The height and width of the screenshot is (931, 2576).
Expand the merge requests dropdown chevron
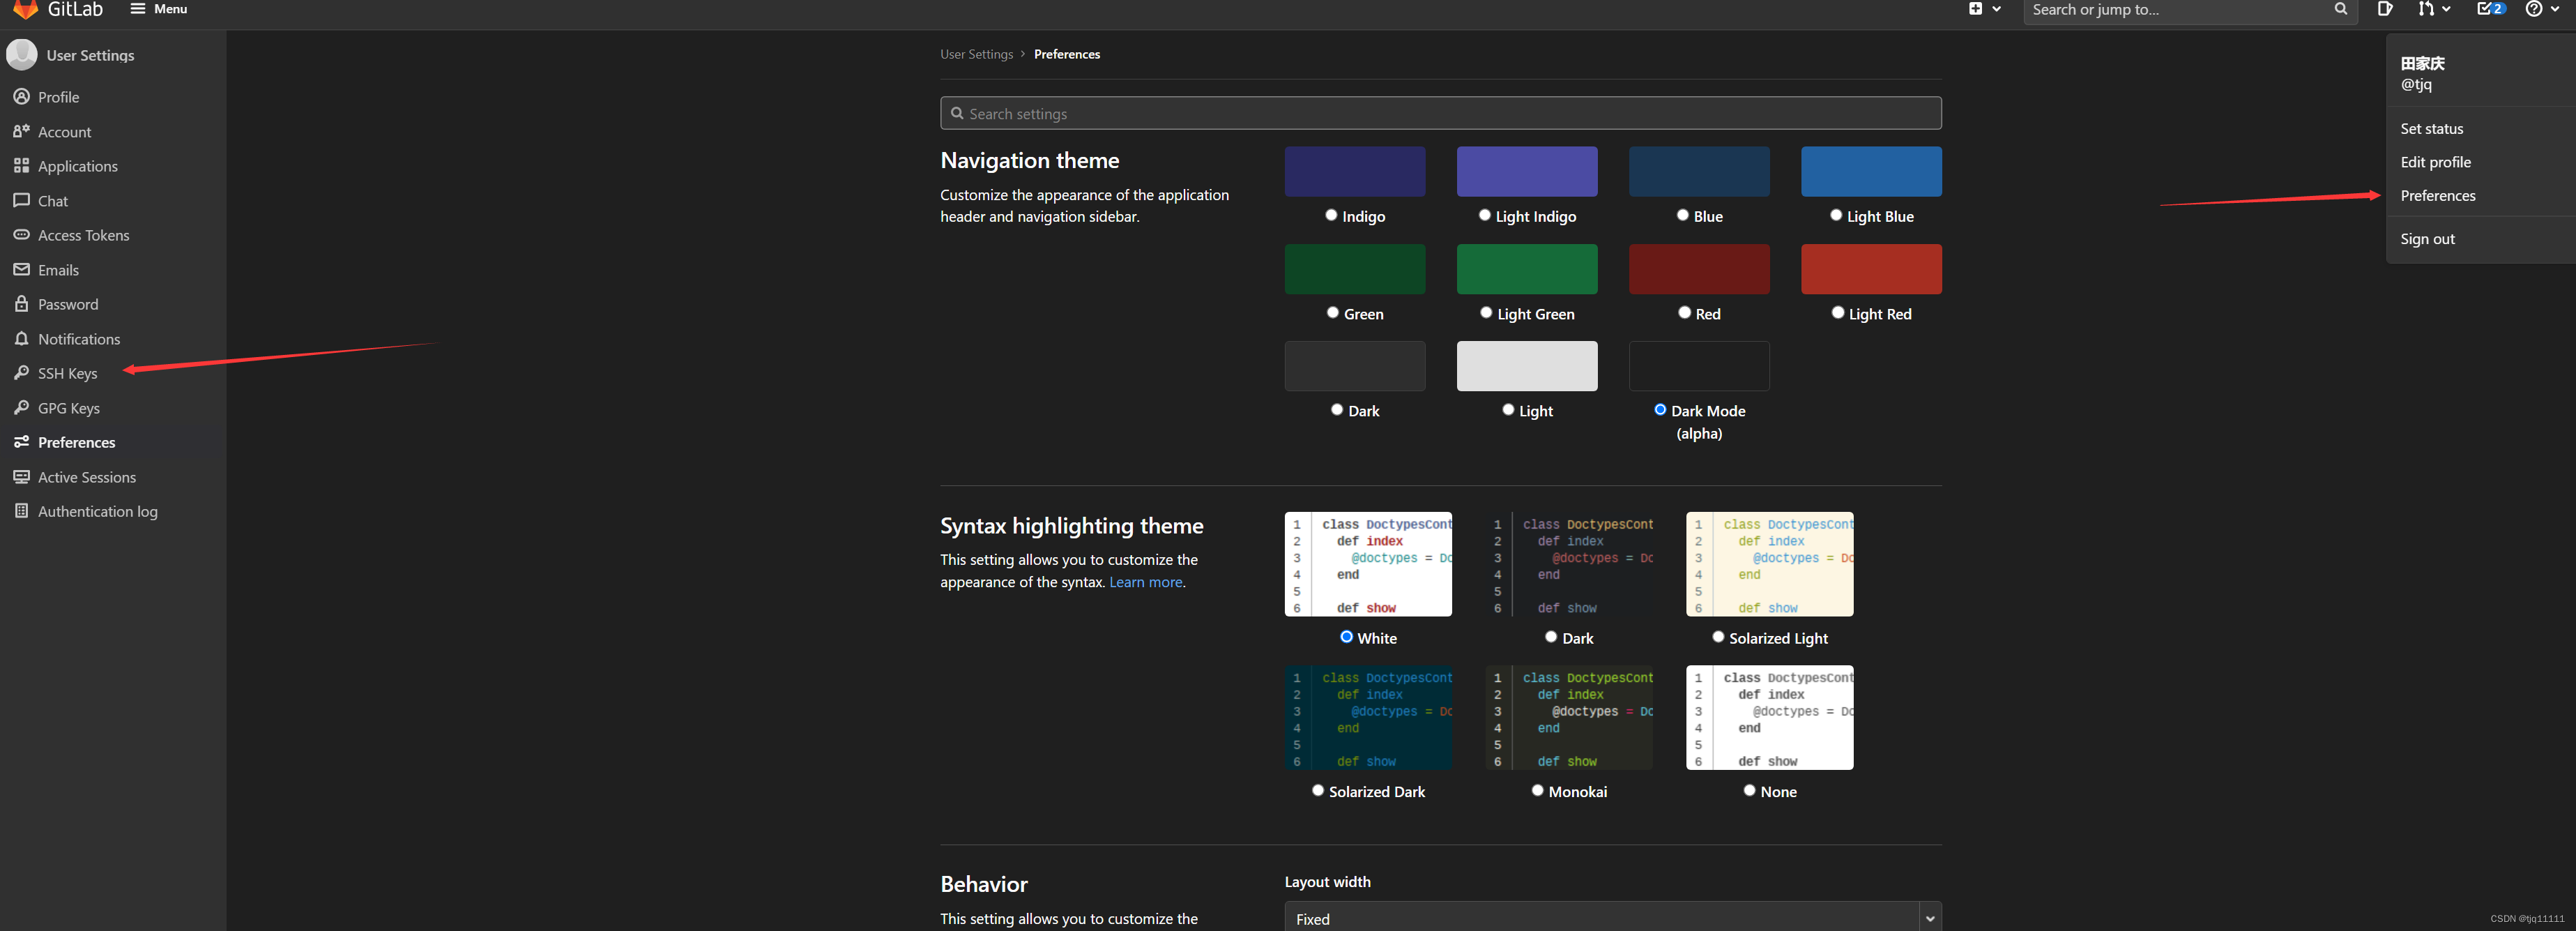coord(2446,9)
